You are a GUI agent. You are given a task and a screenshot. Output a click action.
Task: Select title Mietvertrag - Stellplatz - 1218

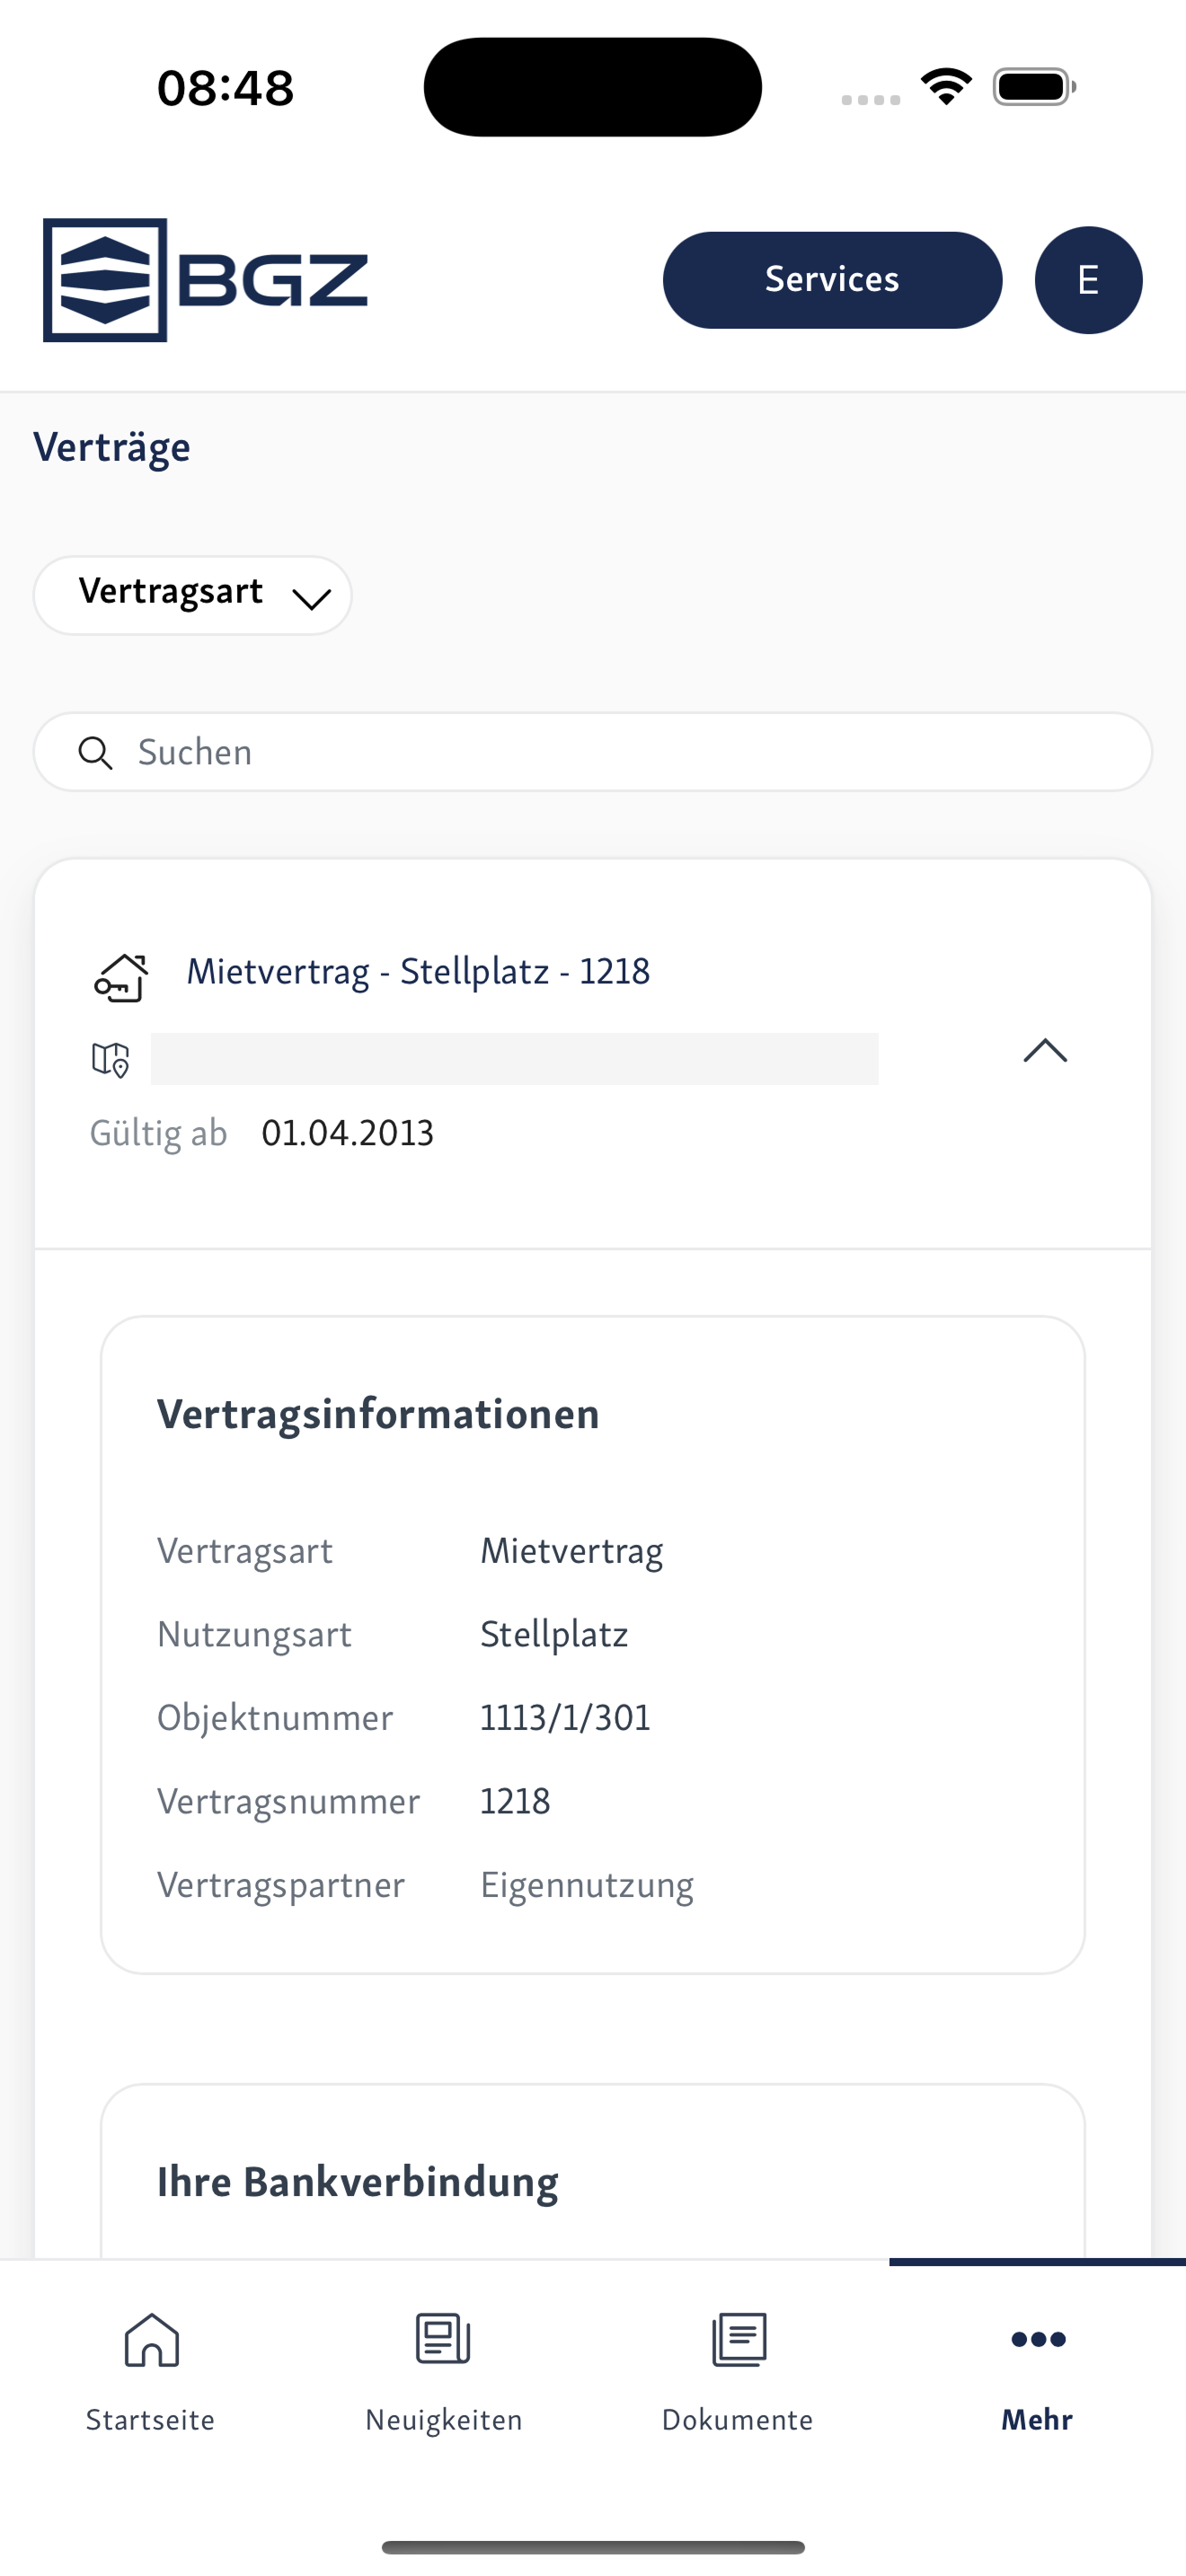click(x=418, y=971)
